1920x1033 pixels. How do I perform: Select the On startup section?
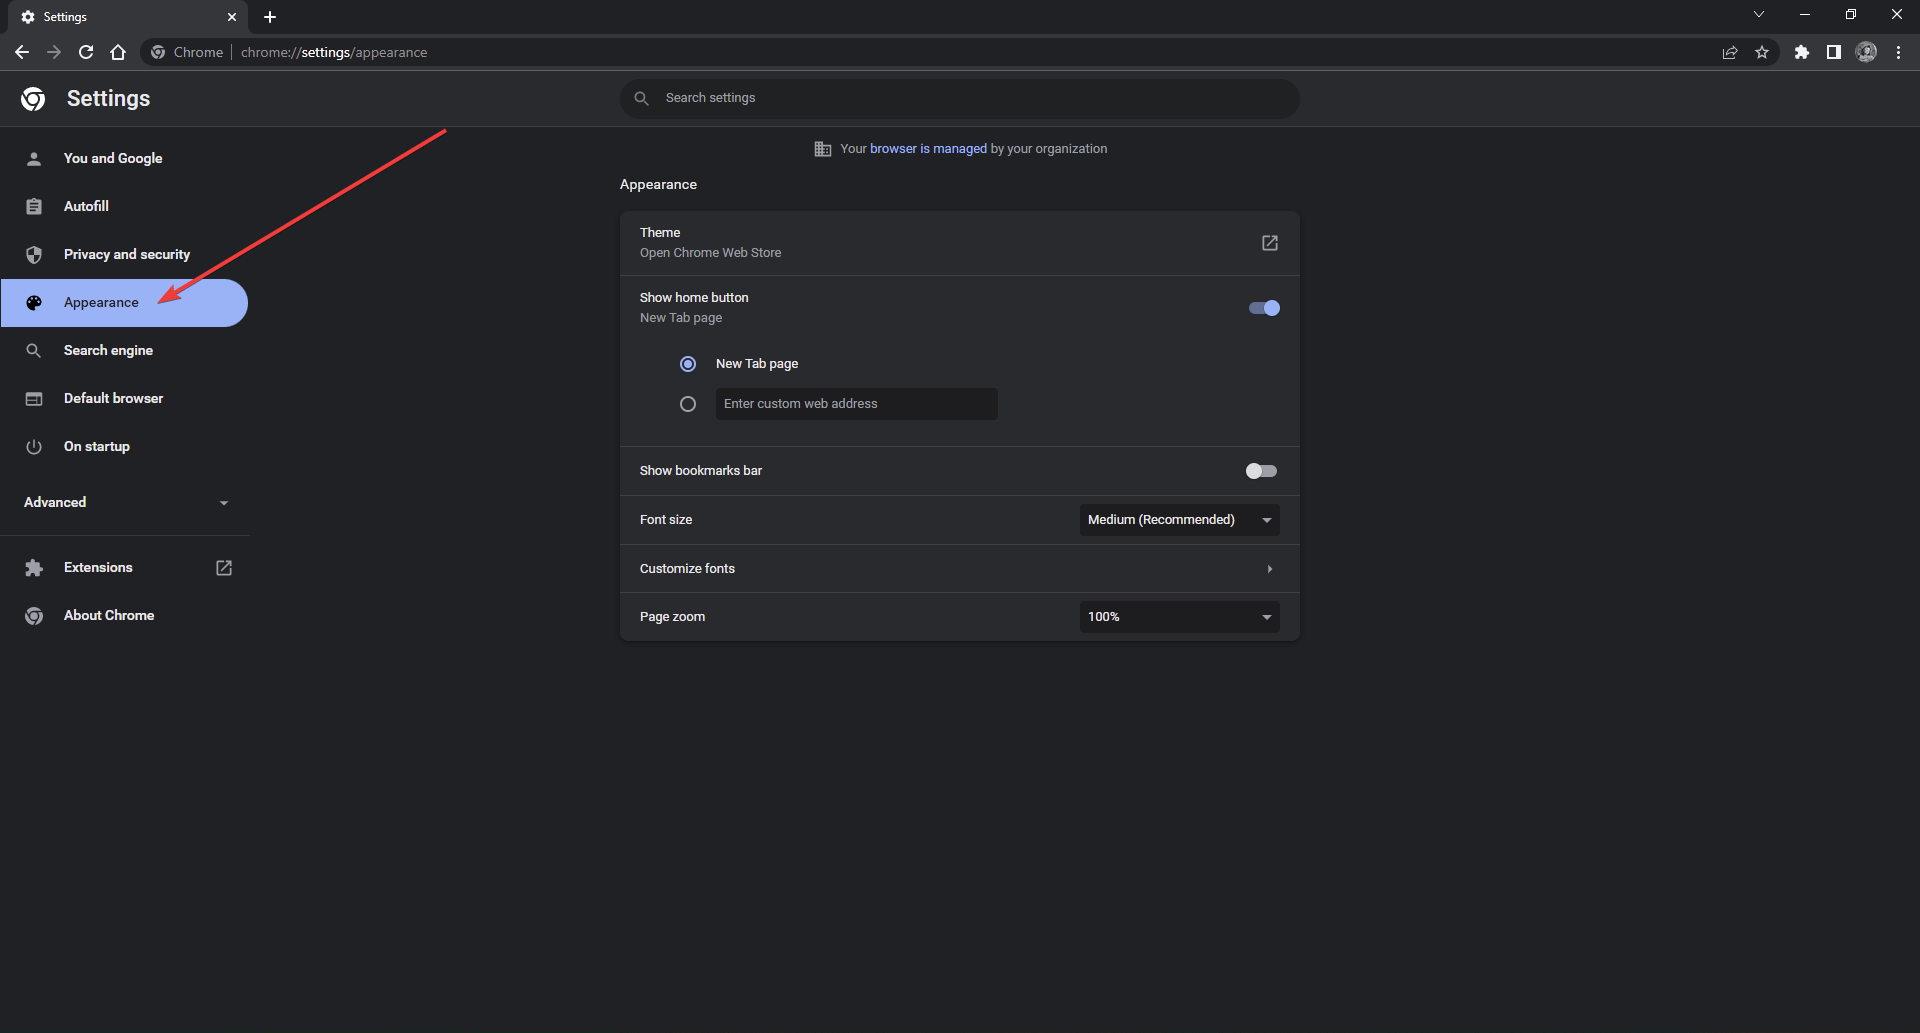click(96, 446)
